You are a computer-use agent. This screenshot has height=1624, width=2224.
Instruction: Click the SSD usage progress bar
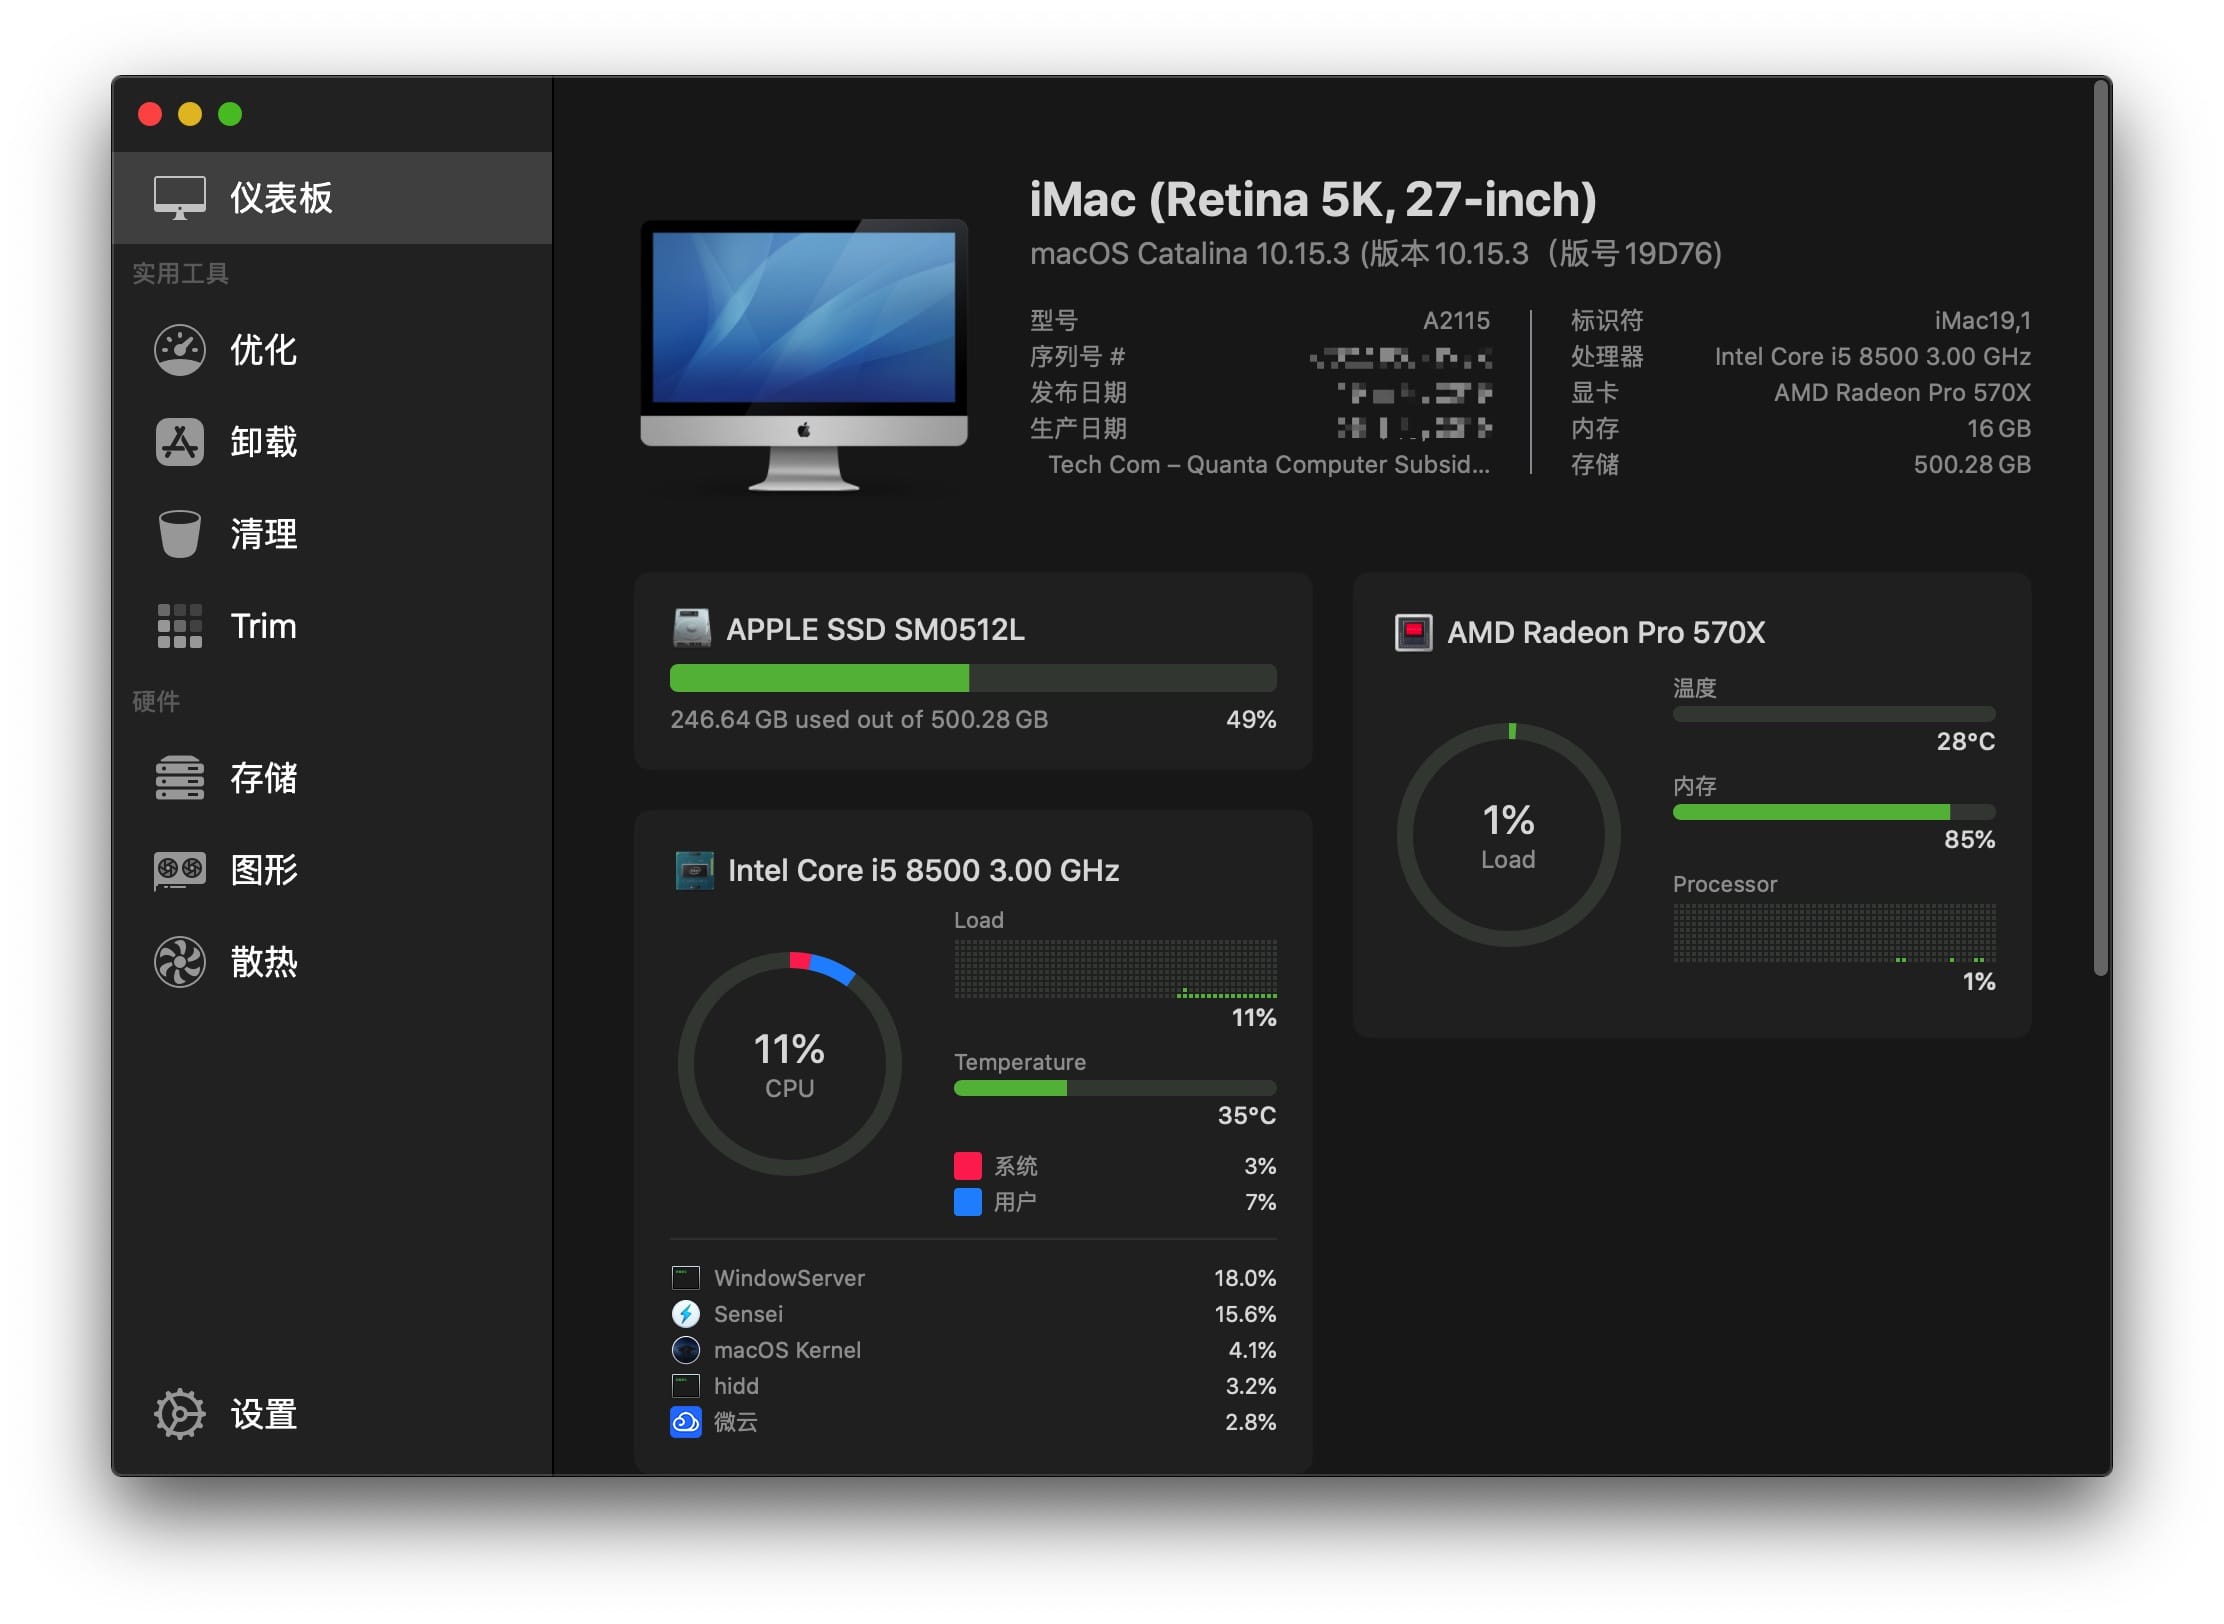(x=972, y=678)
